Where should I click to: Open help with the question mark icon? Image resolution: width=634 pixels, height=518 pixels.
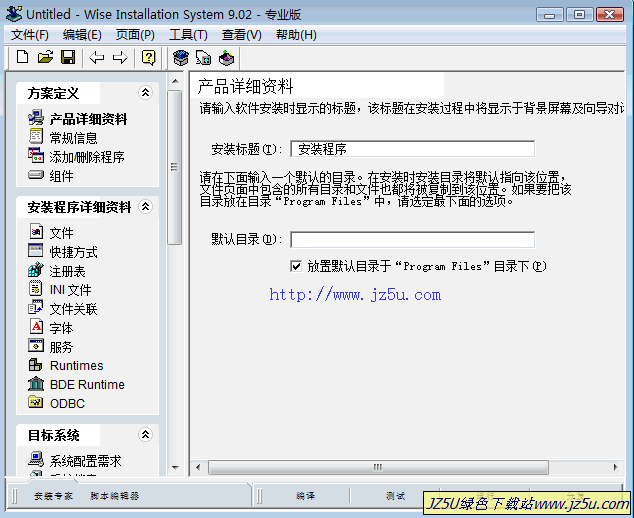click(148, 57)
